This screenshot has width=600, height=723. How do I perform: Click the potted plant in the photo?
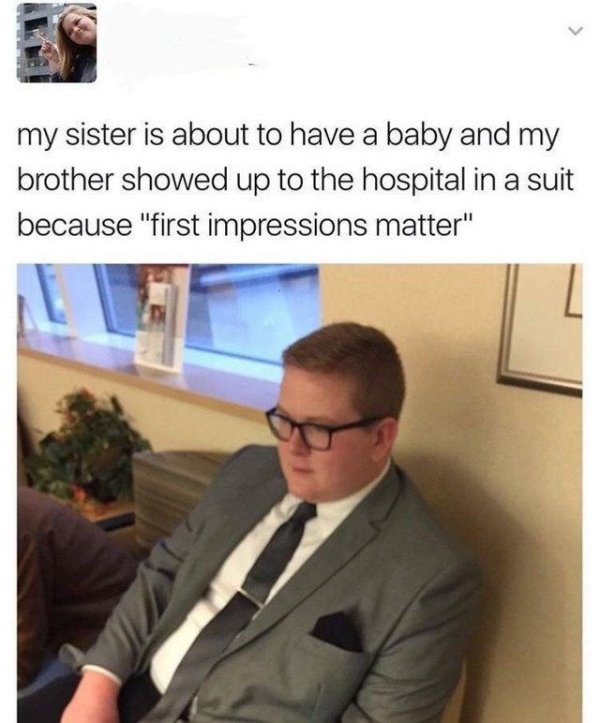pyautogui.click(x=85, y=450)
